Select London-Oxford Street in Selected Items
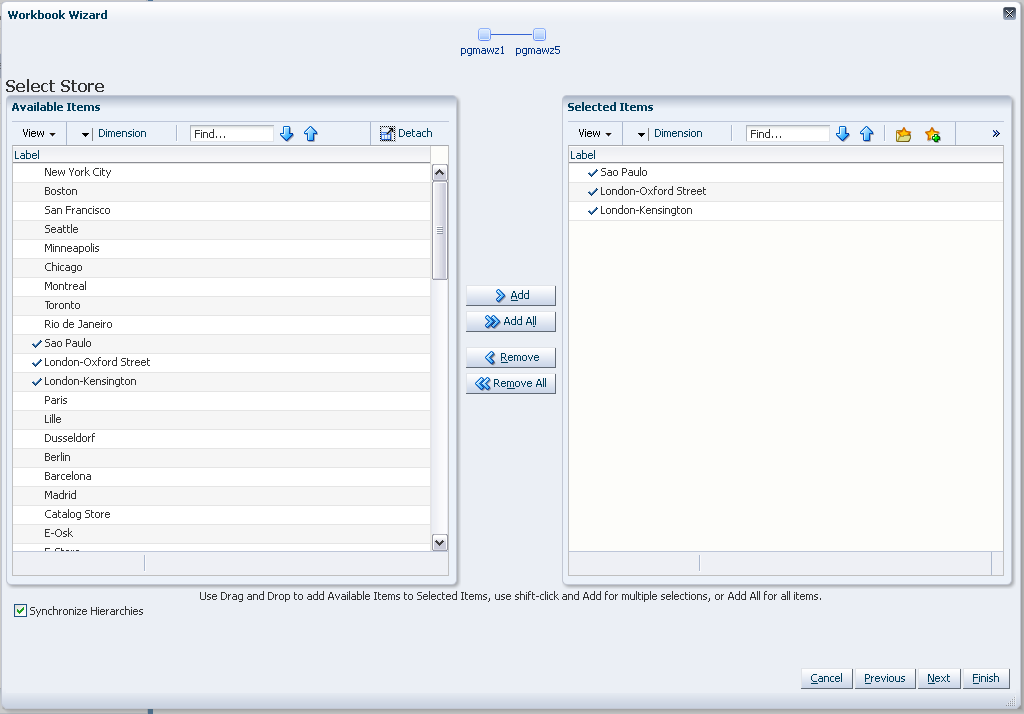 (x=786, y=191)
